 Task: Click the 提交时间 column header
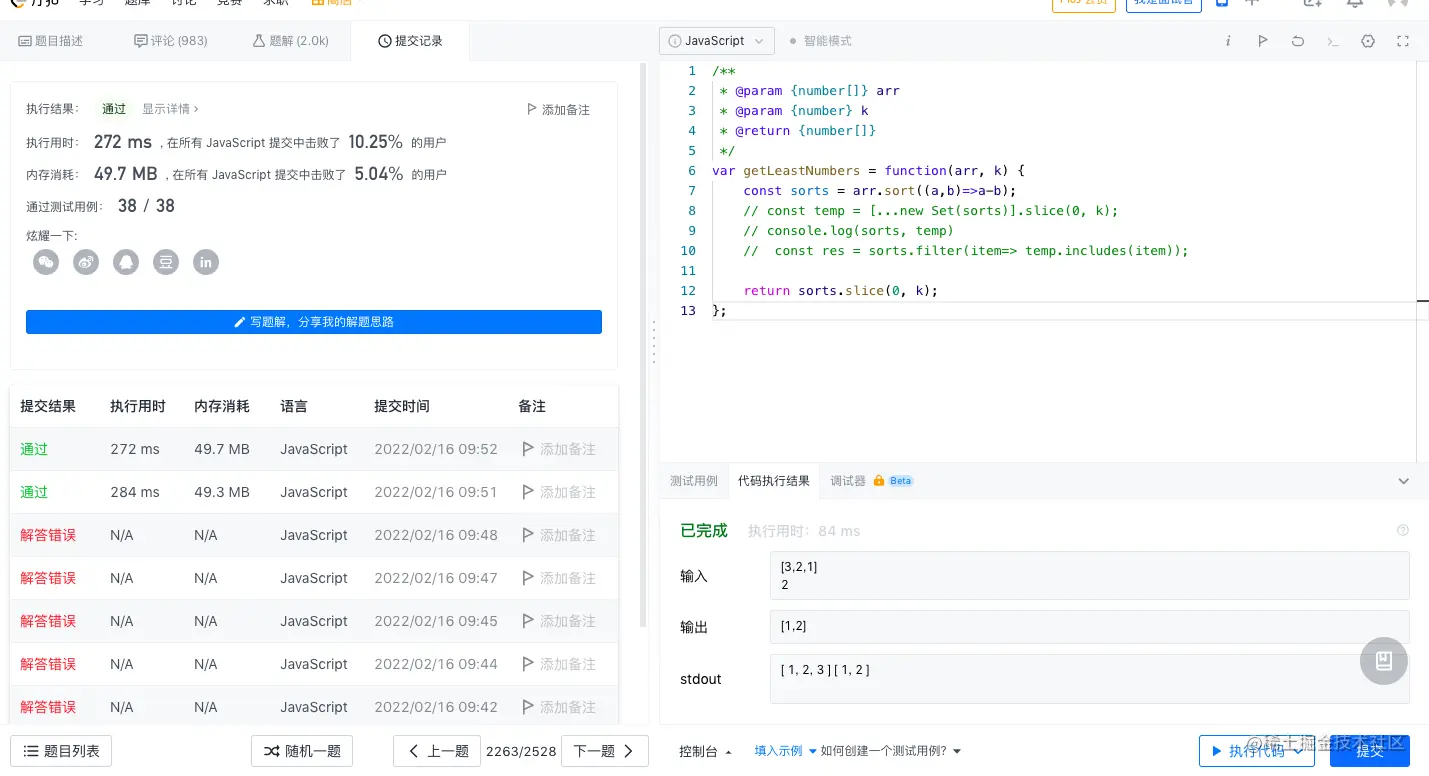click(x=402, y=406)
